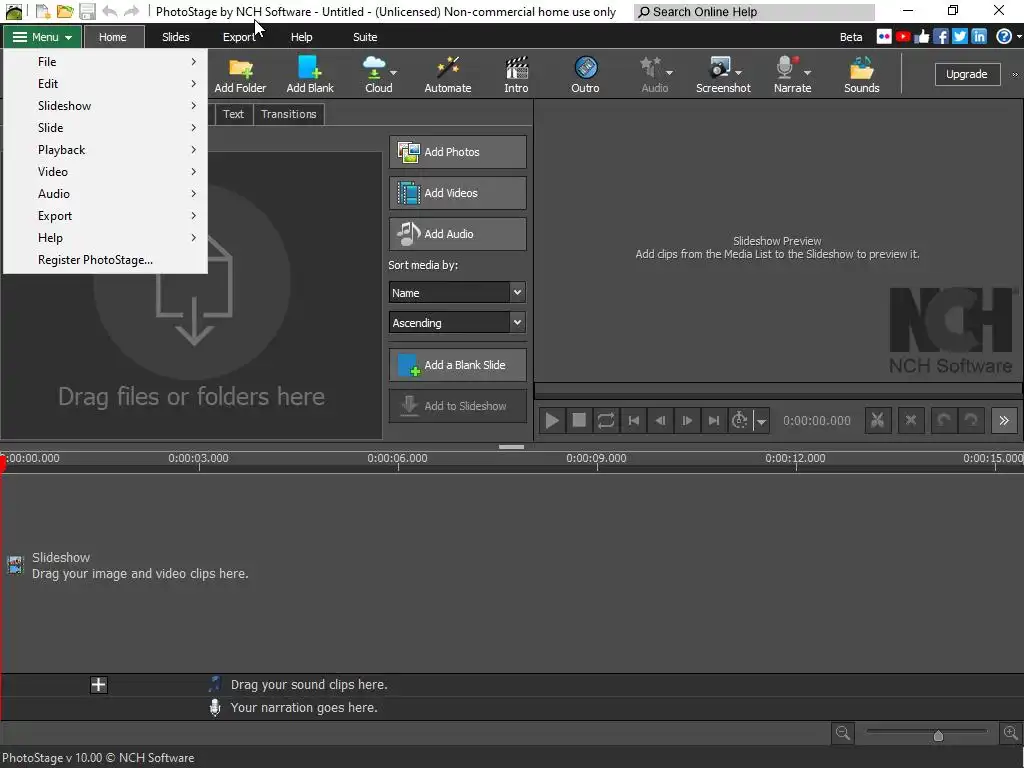Click the Add Folder toolbar icon

coord(240,75)
